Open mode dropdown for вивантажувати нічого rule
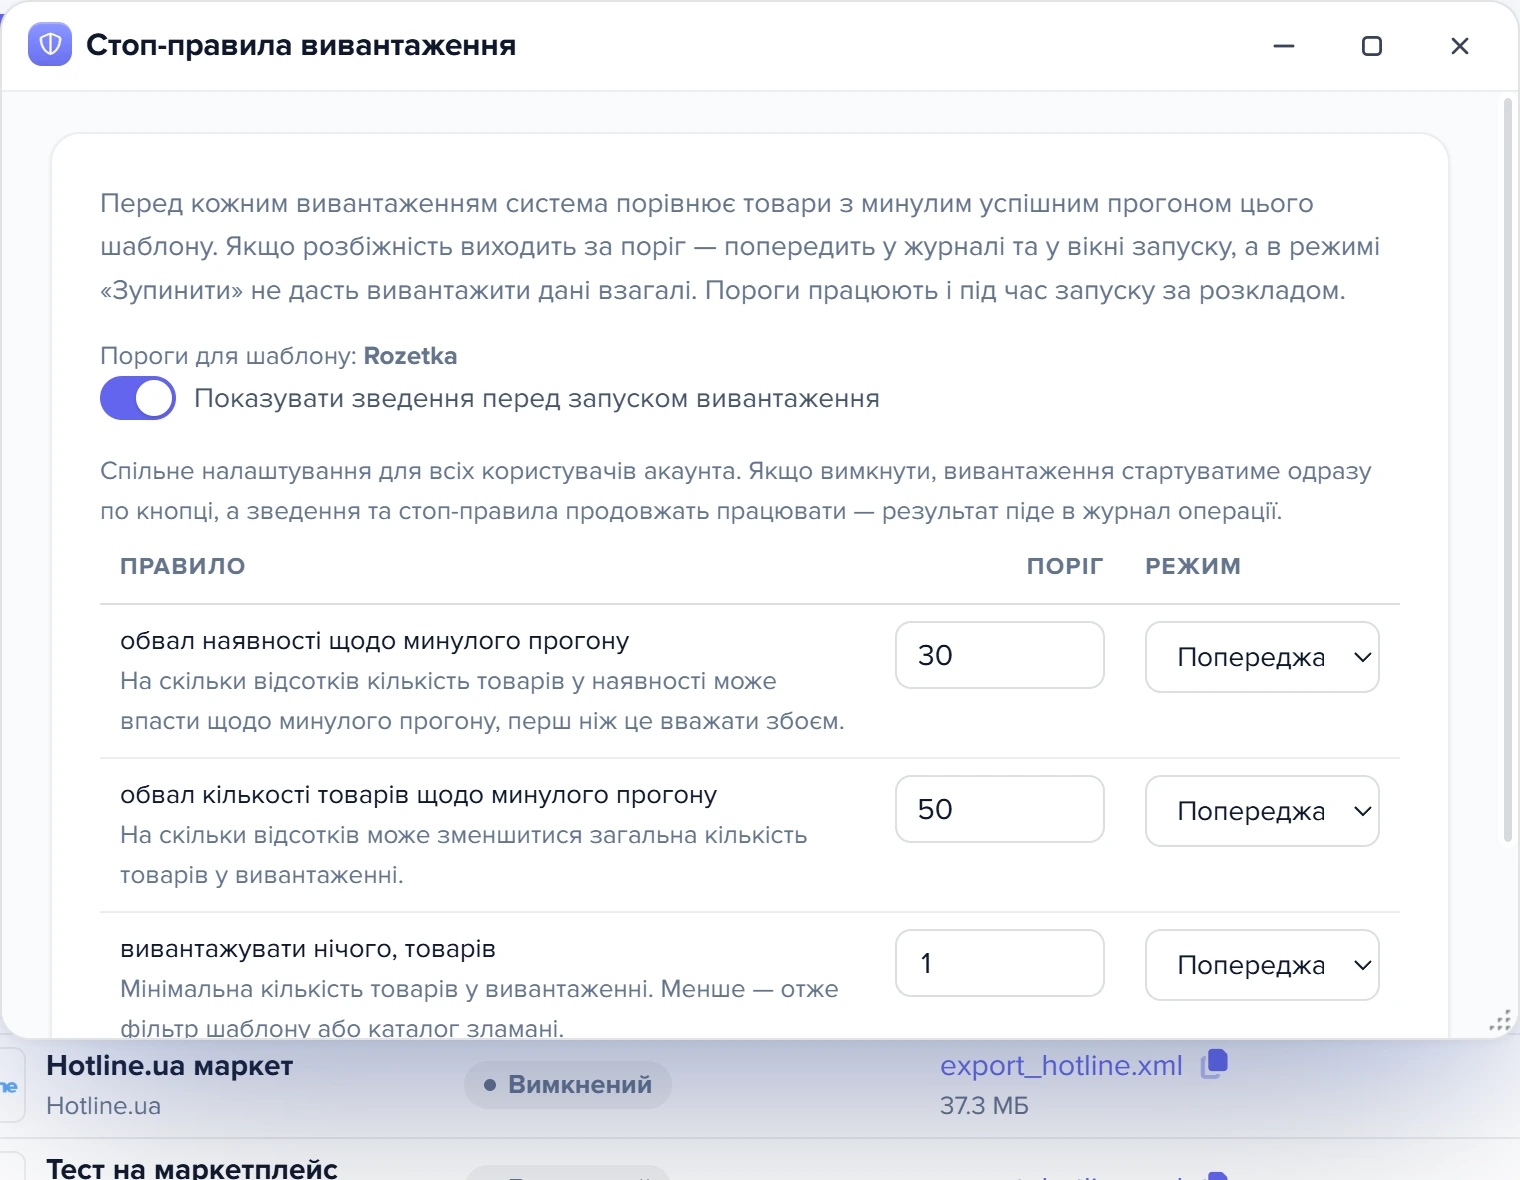 click(x=1262, y=965)
